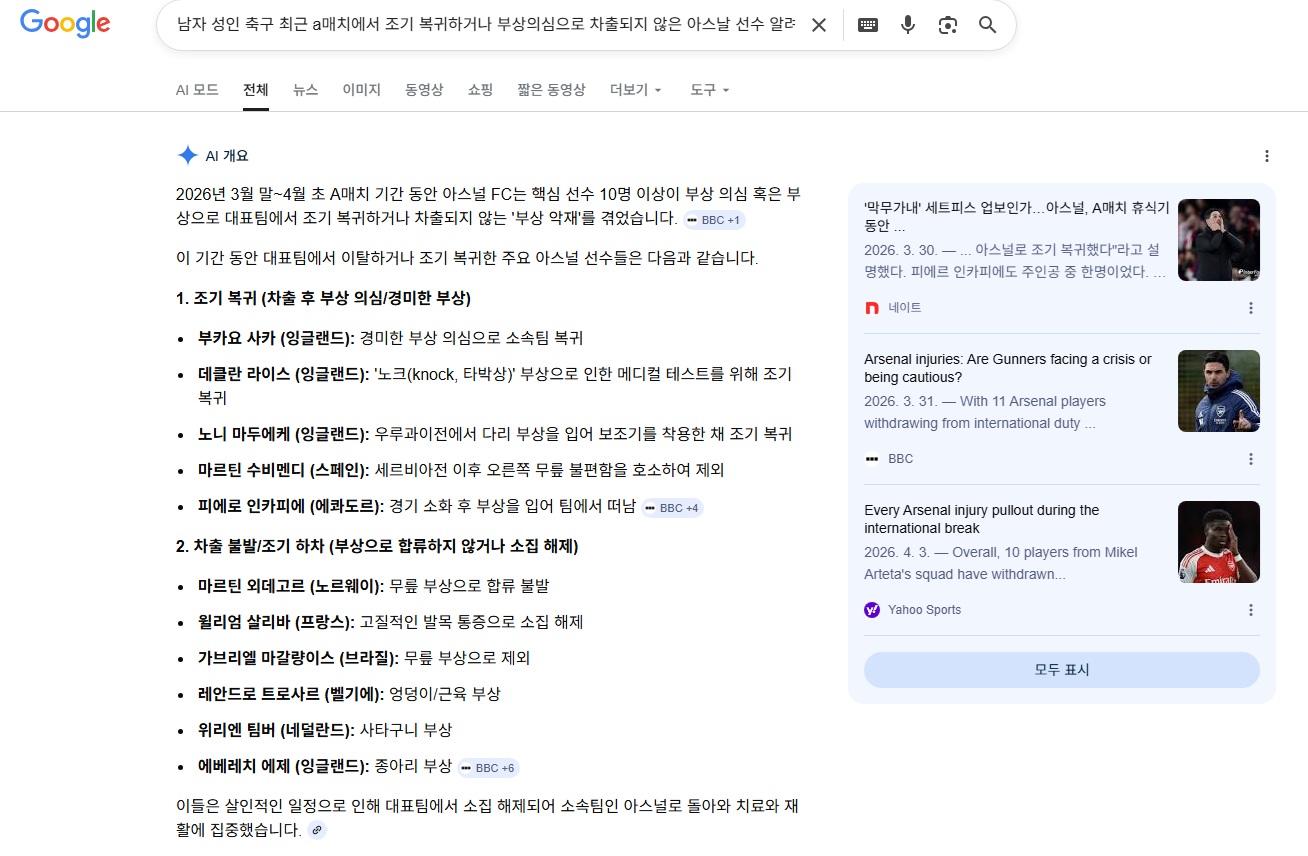The height and width of the screenshot is (856, 1308).
Task: Open the BBC +6 citation chip
Action: click(489, 768)
